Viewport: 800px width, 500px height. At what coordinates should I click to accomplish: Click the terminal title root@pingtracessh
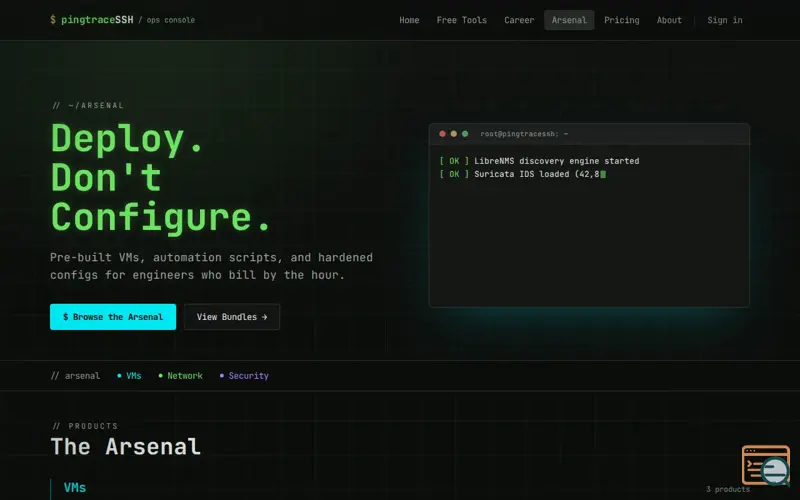524,134
